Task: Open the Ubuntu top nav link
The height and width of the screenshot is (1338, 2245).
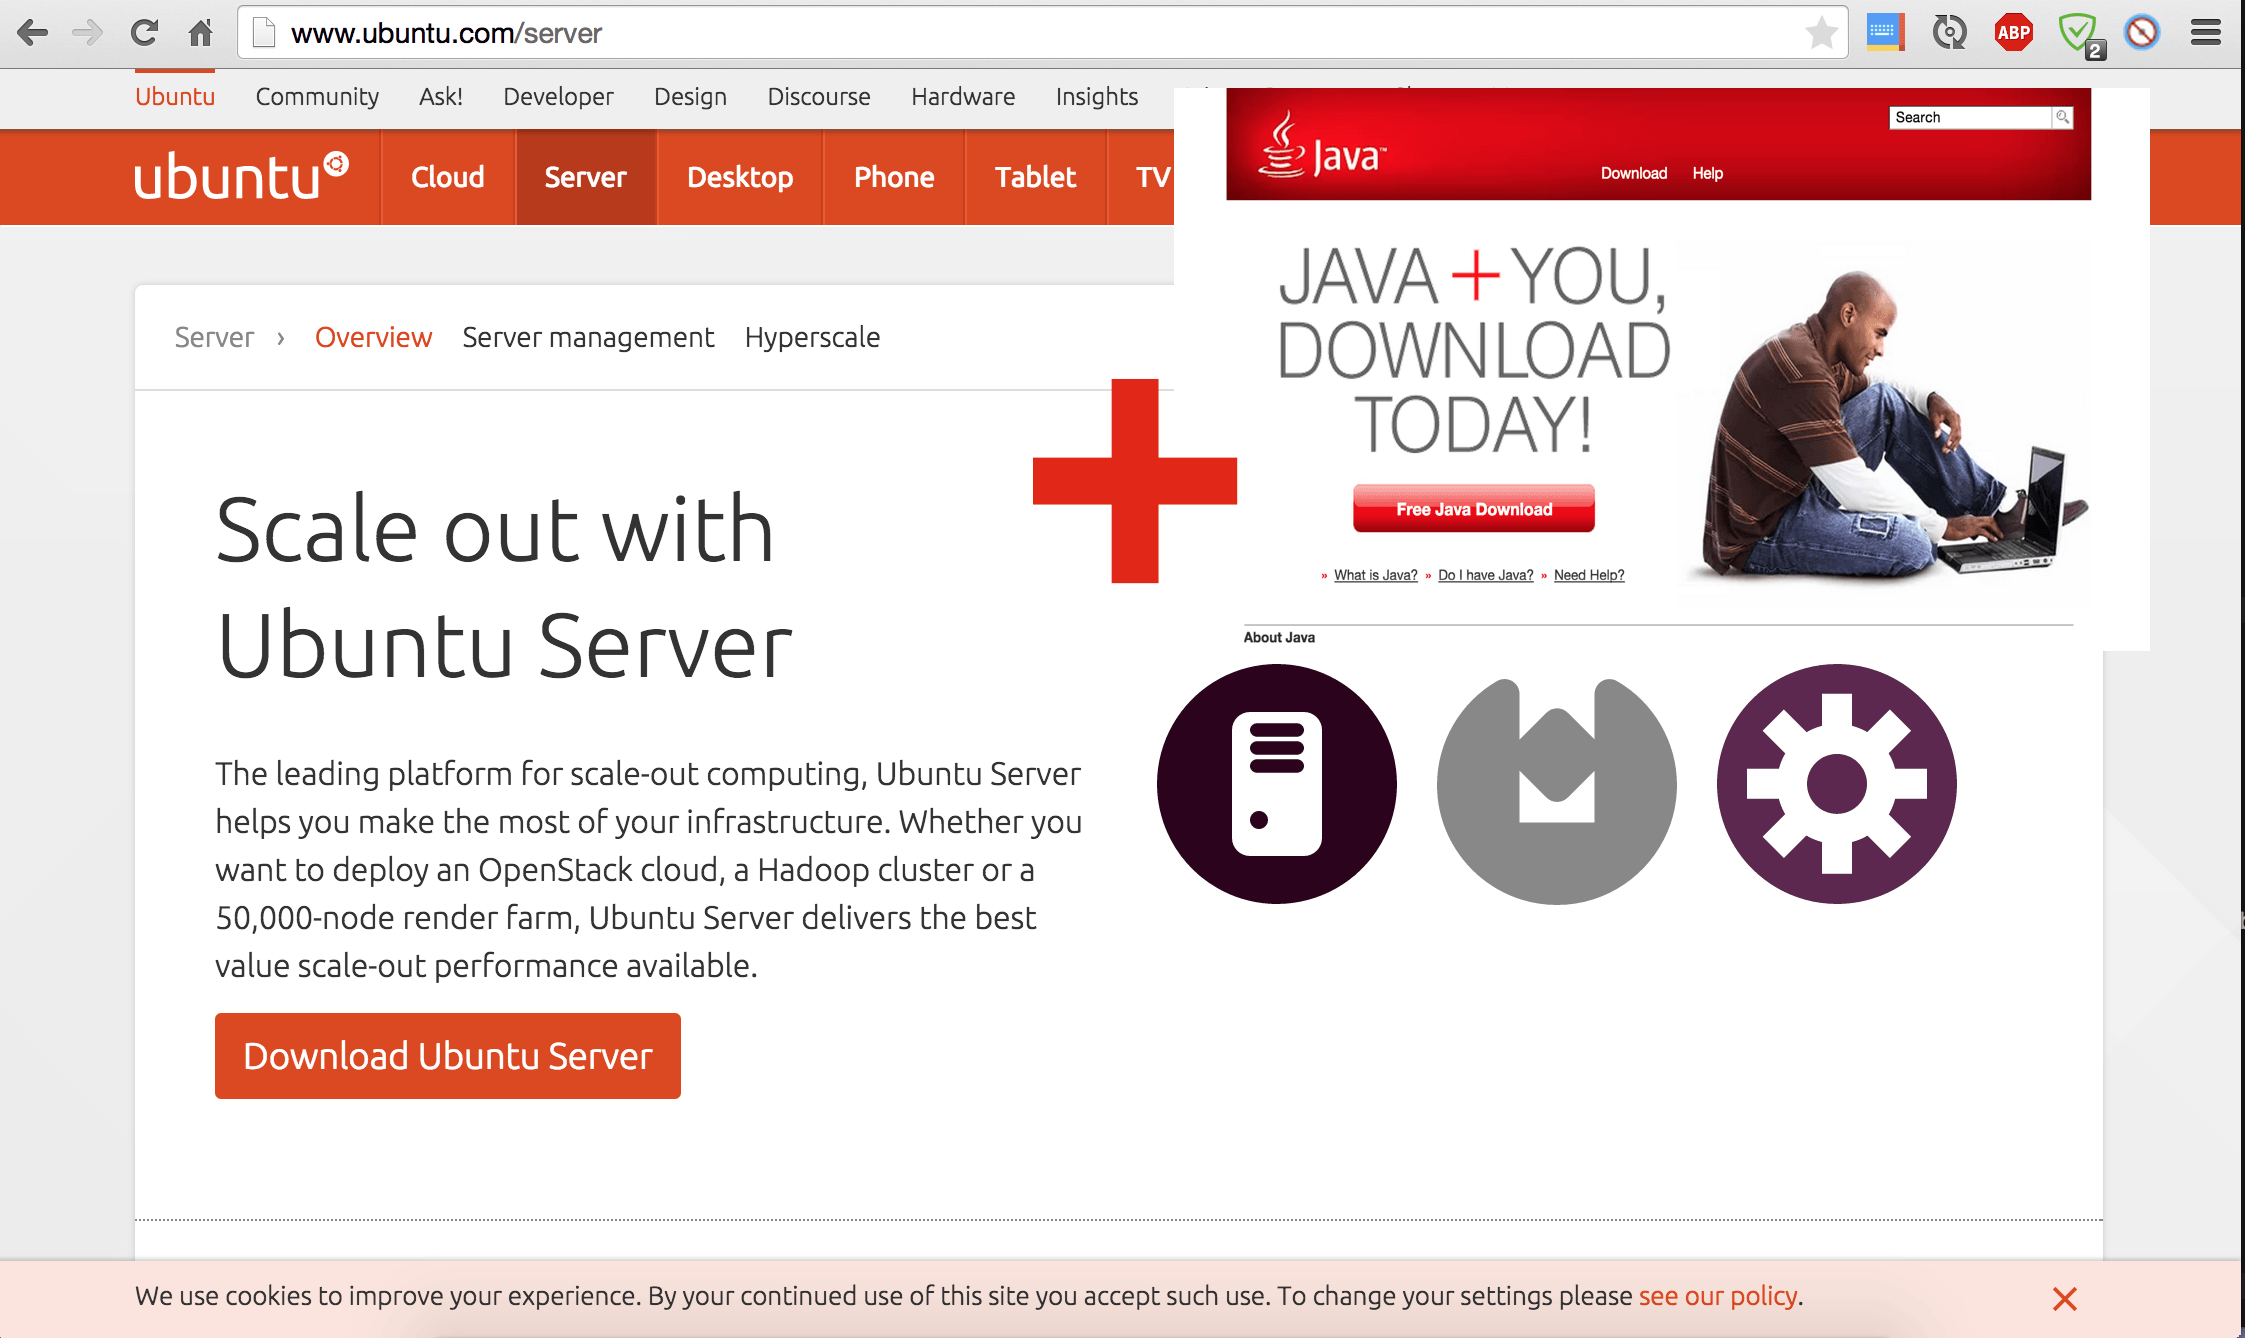Action: click(175, 96)
